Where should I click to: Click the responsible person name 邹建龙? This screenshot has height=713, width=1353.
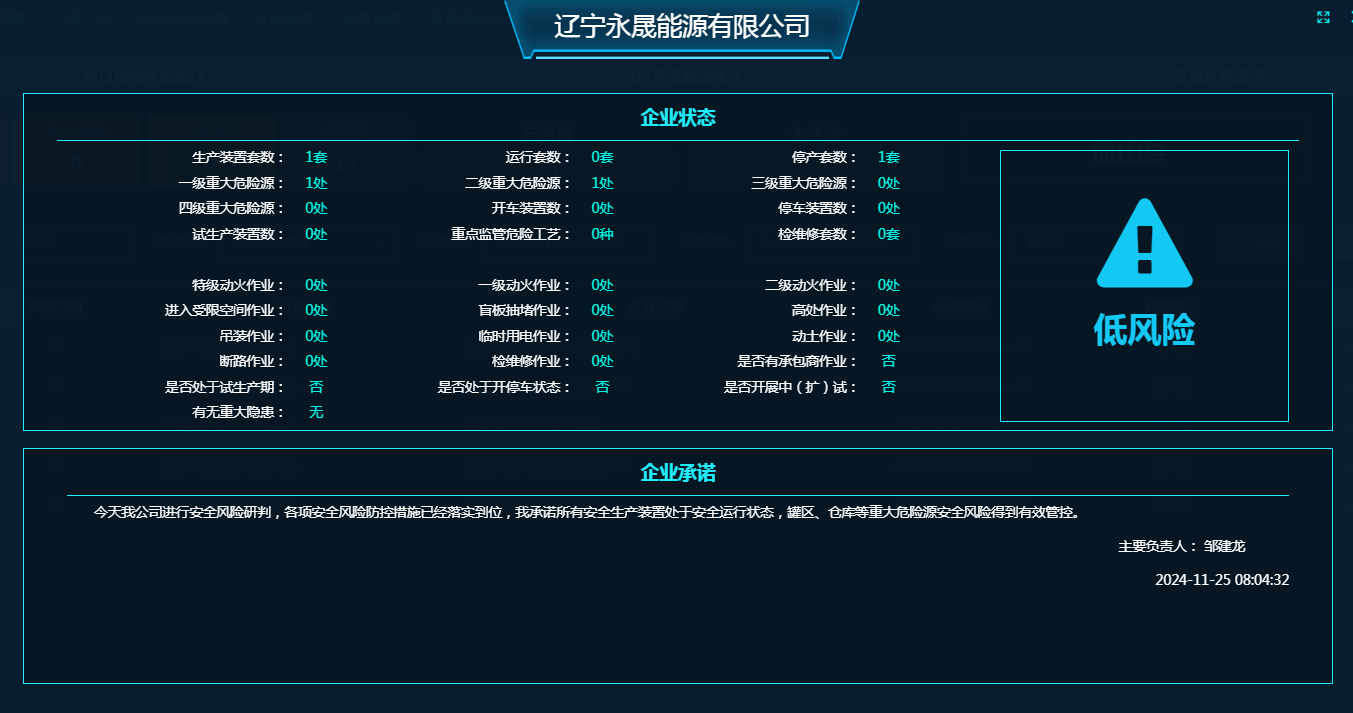pyautogui.click(x=1225, y=546)
